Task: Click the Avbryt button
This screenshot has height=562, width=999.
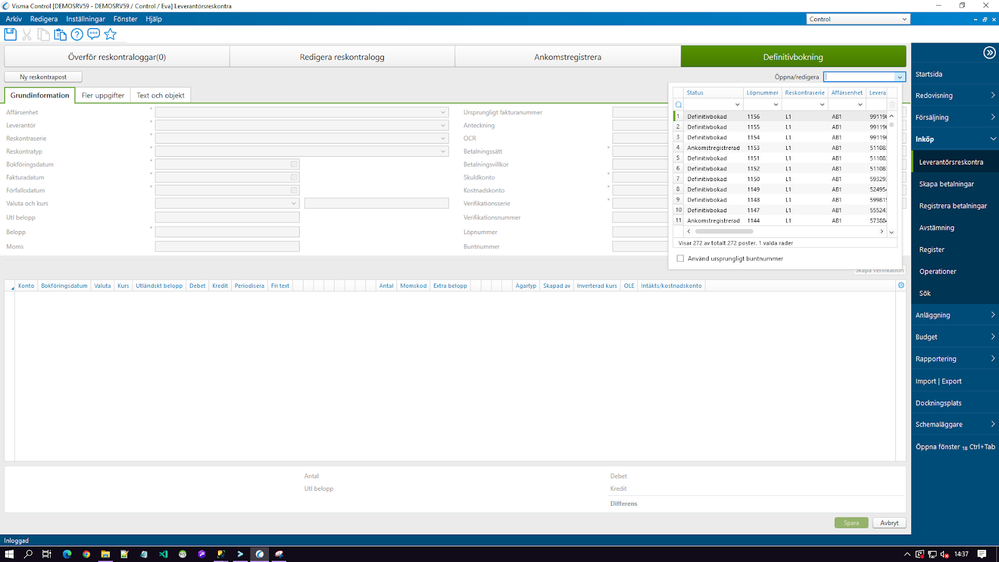Action: (x=889, y=523)
